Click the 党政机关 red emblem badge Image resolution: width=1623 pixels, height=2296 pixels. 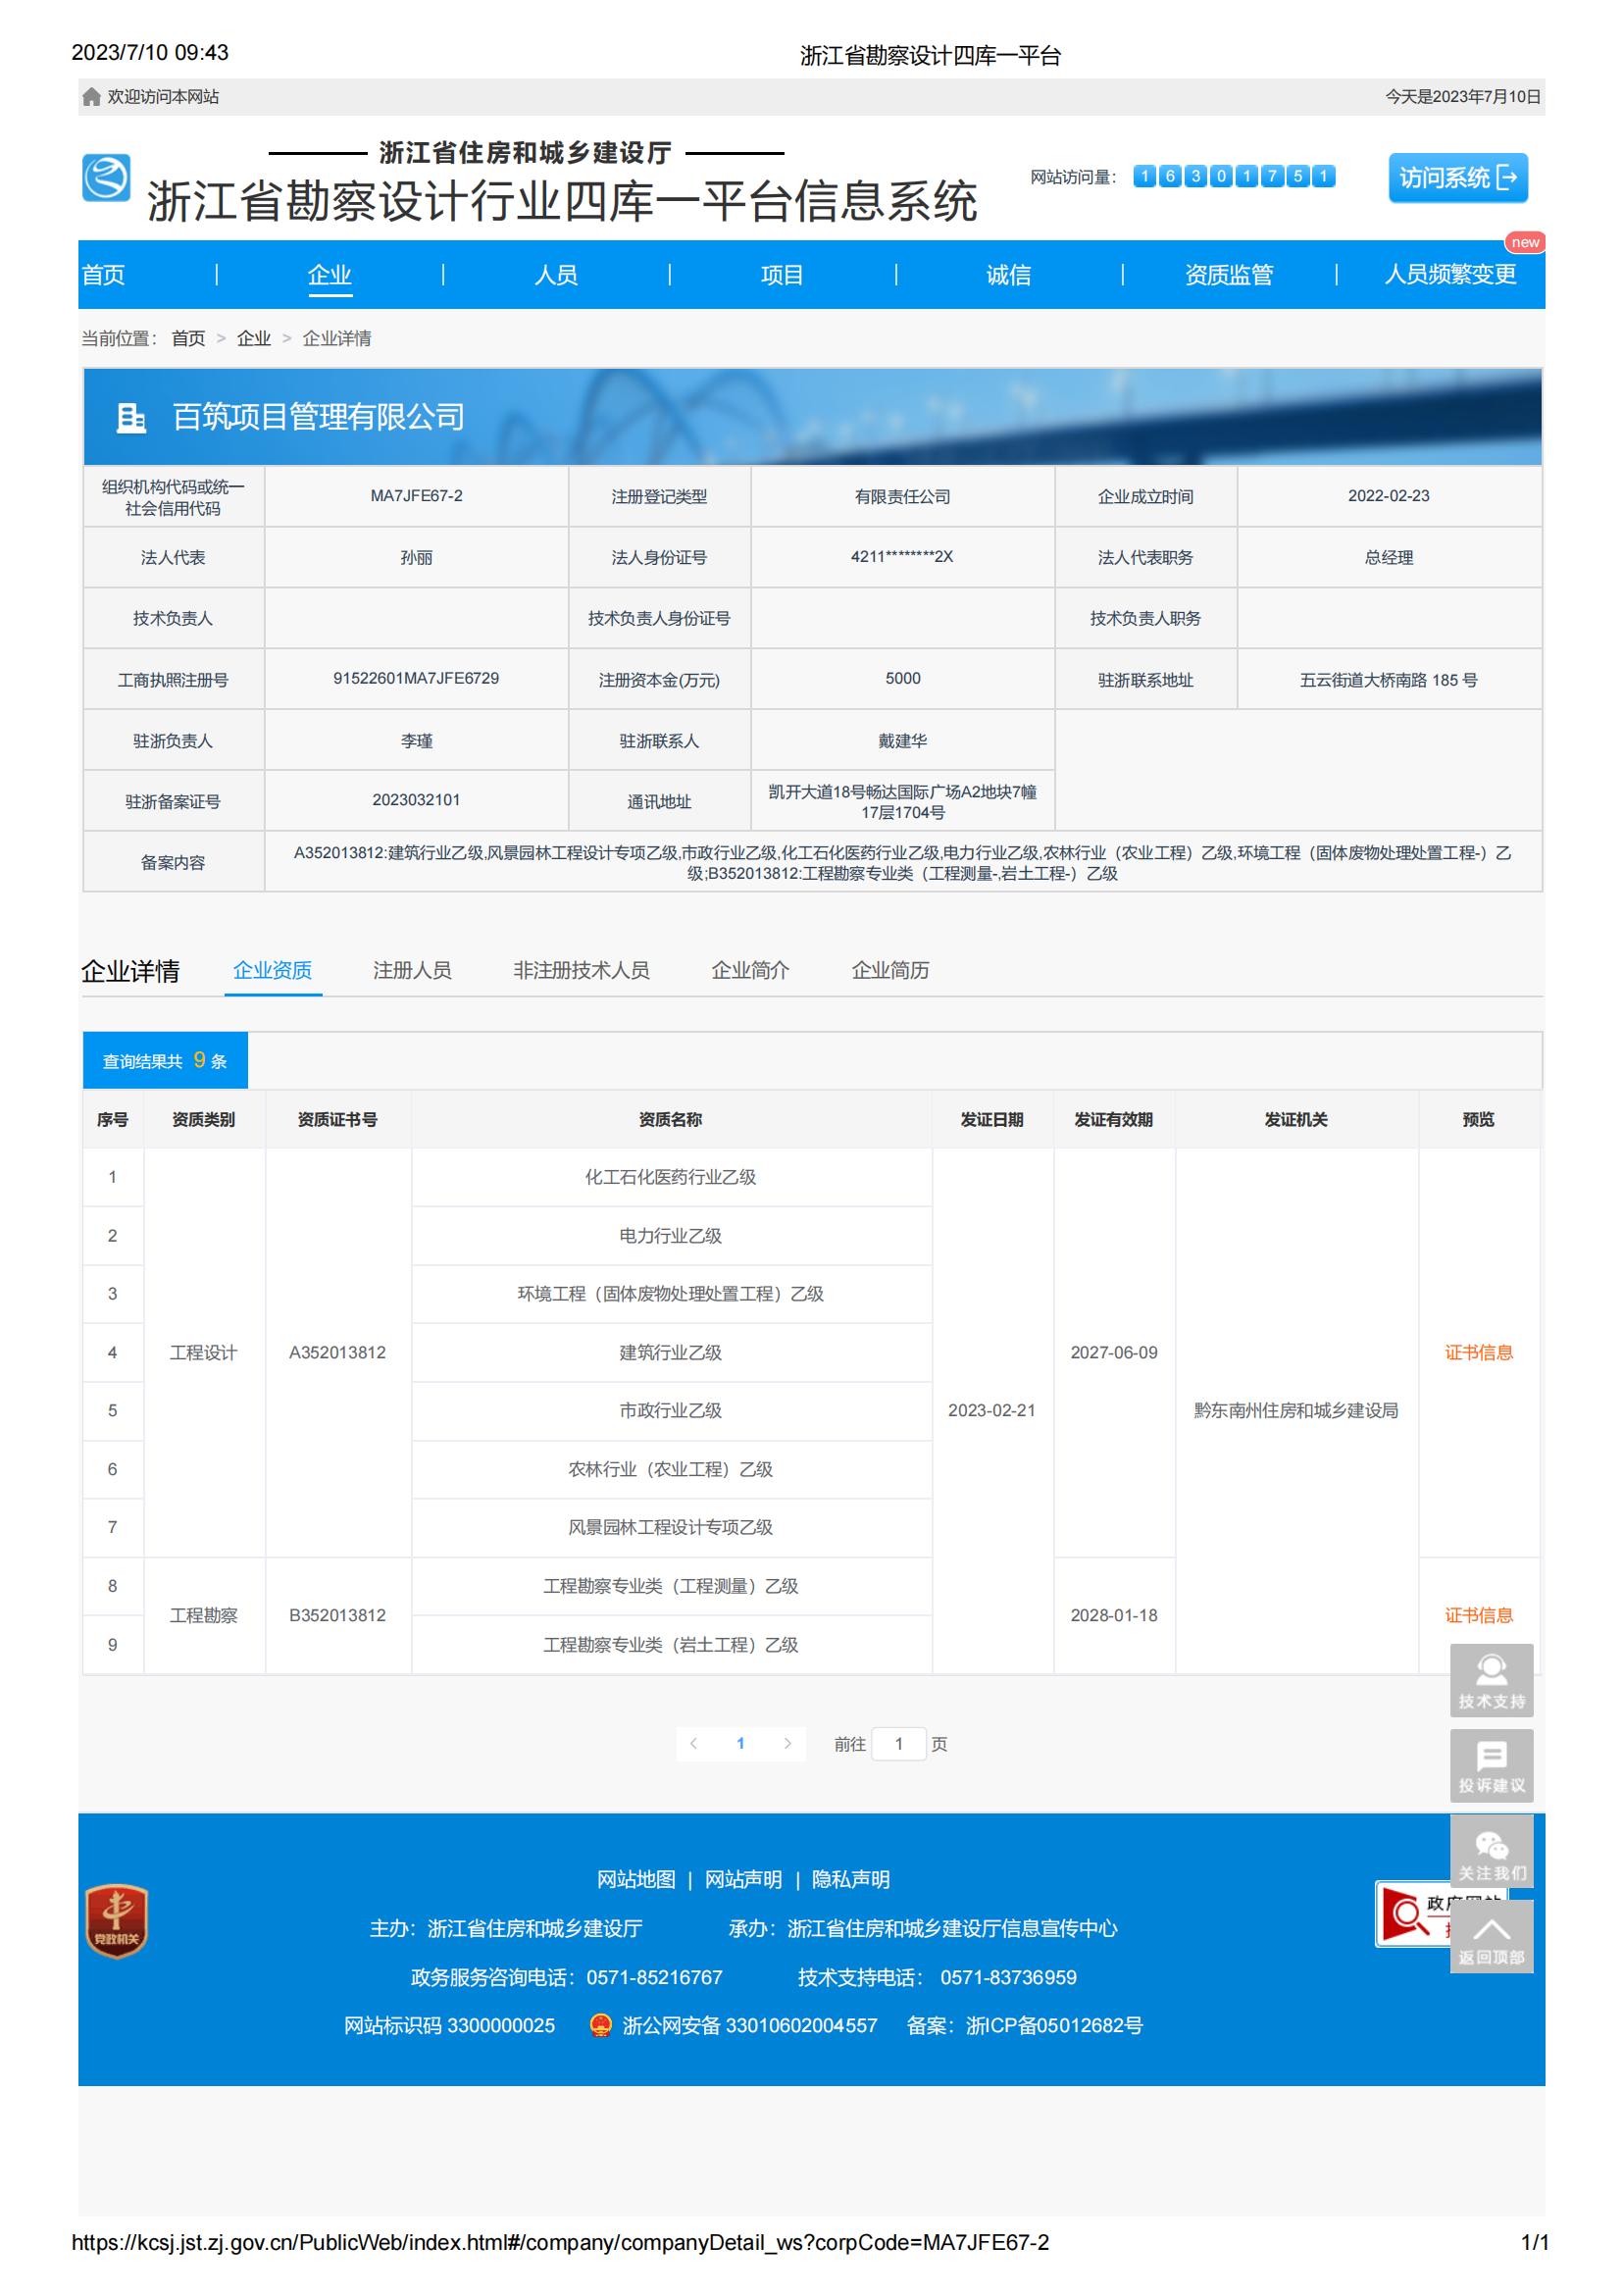pyautogui.click(x=117, y=1921)
